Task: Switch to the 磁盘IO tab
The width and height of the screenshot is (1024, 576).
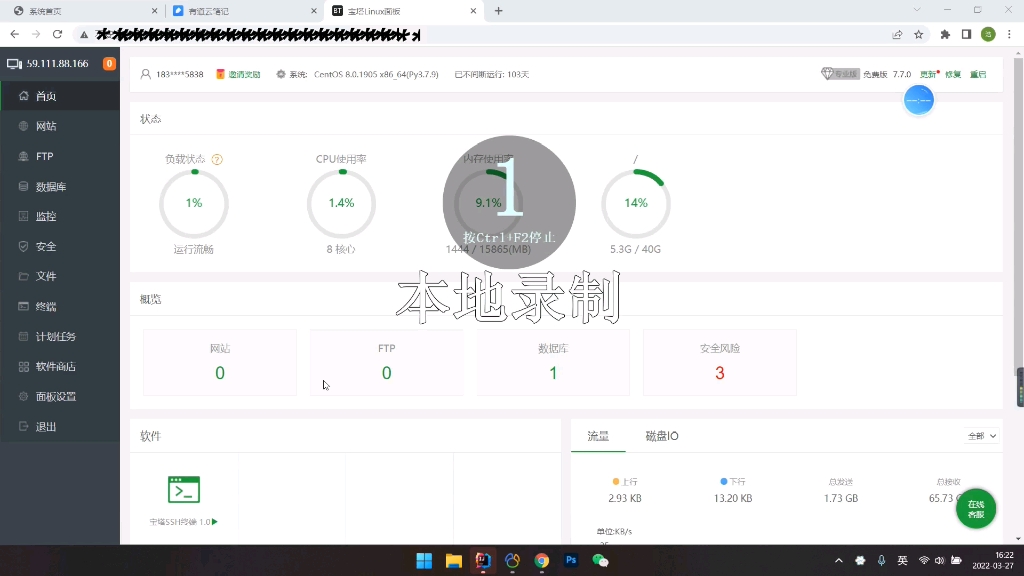Action: tap(662, 436)
